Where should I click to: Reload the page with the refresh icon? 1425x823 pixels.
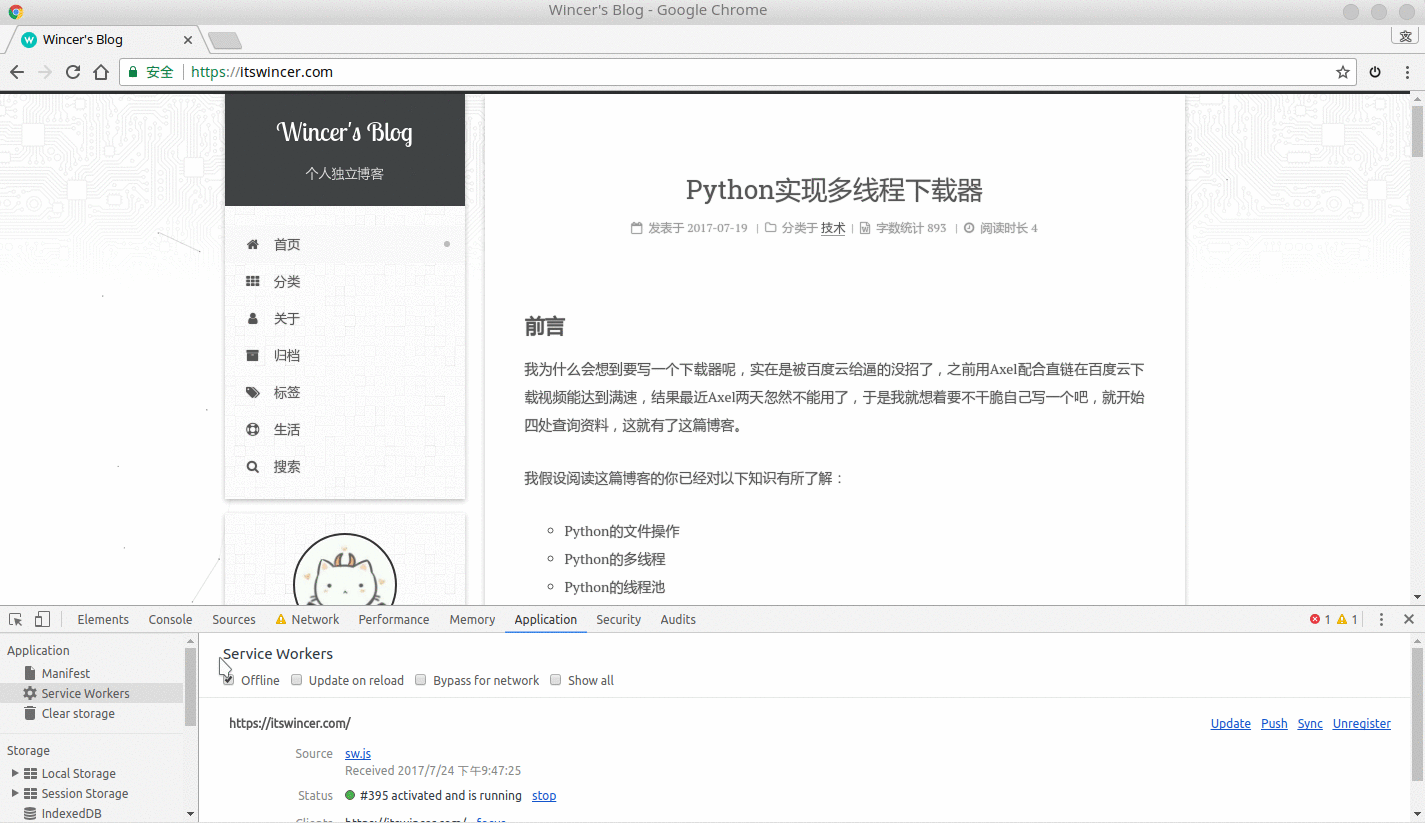pos(73,72)
